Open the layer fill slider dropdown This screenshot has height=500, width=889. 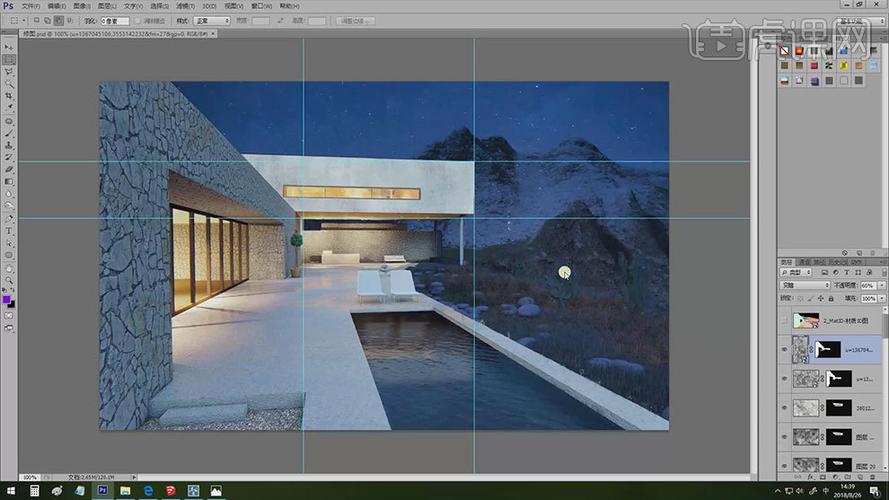tap(882, 298)
